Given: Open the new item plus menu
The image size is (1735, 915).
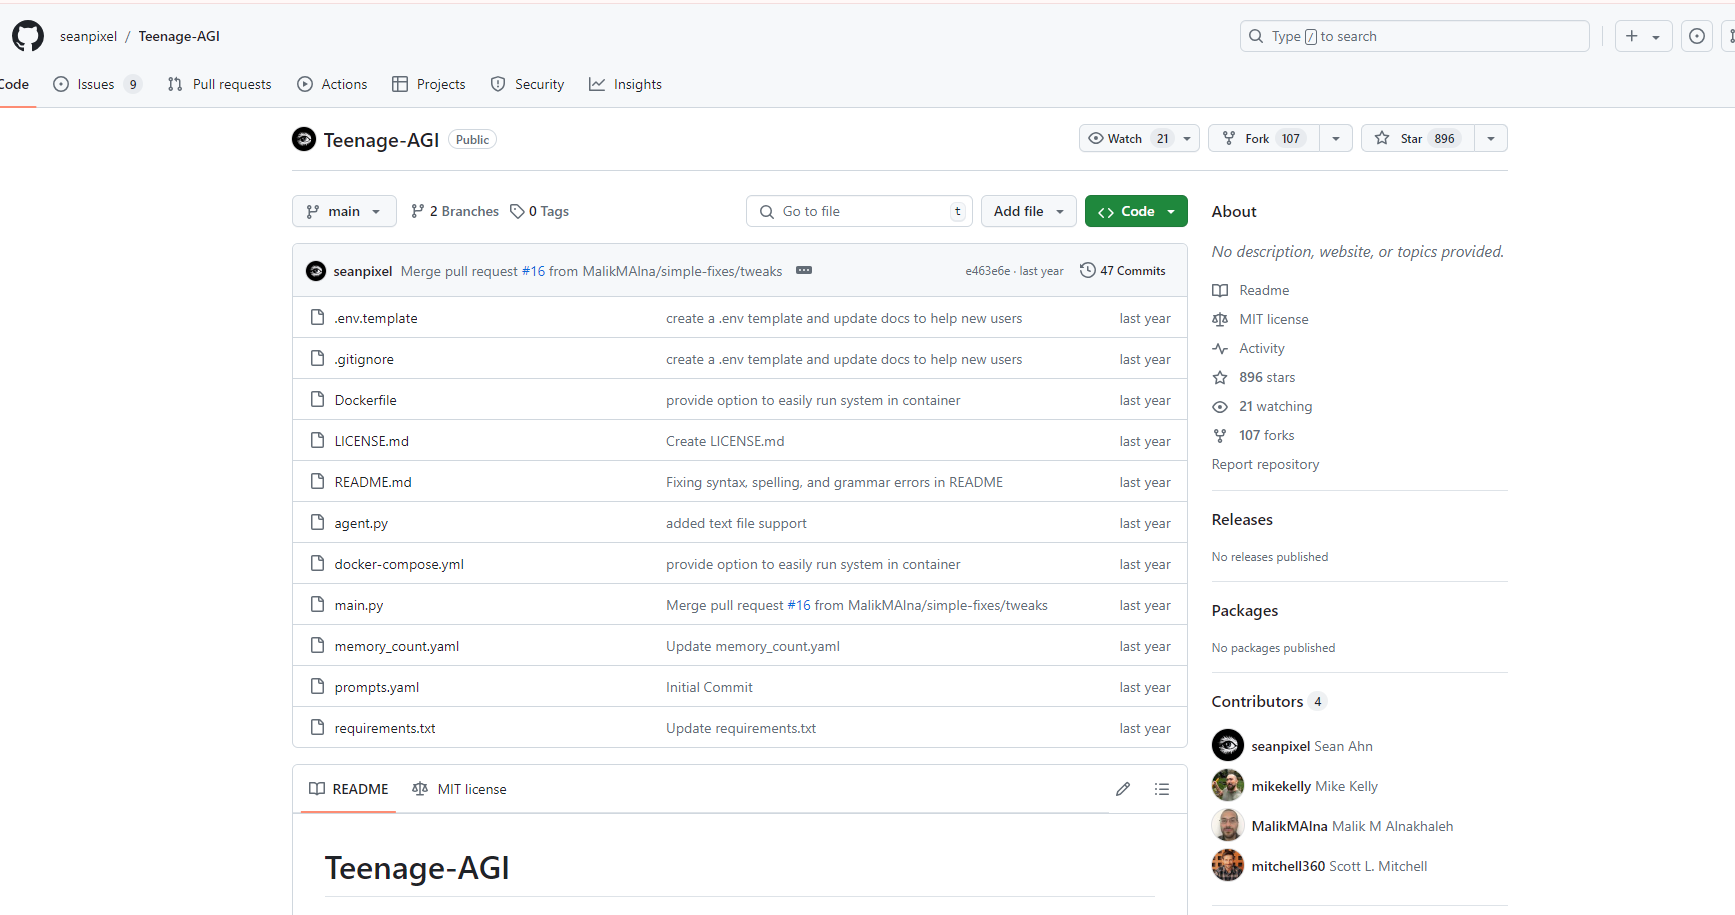Looking at the screenshot, I should click(x=1643, y=35).
